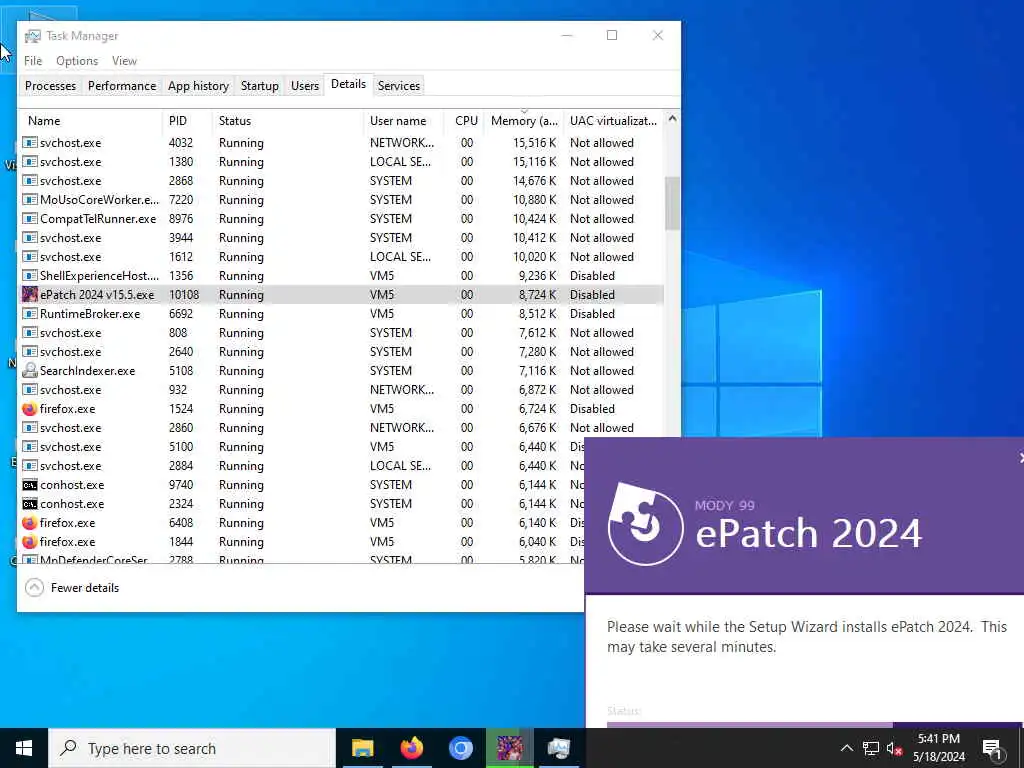Click the process list scrollbar thumb
Screen dimensions: 1024x768
coord(672,203)
